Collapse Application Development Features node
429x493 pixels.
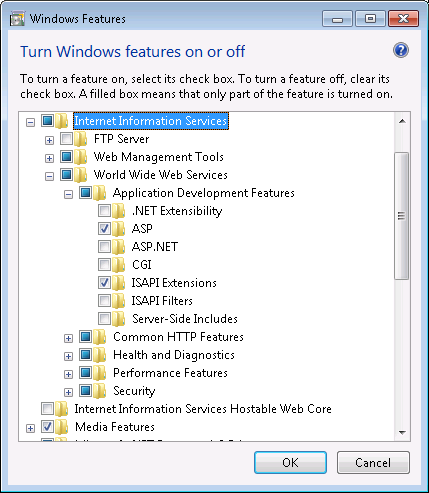(x=68, y=194)
